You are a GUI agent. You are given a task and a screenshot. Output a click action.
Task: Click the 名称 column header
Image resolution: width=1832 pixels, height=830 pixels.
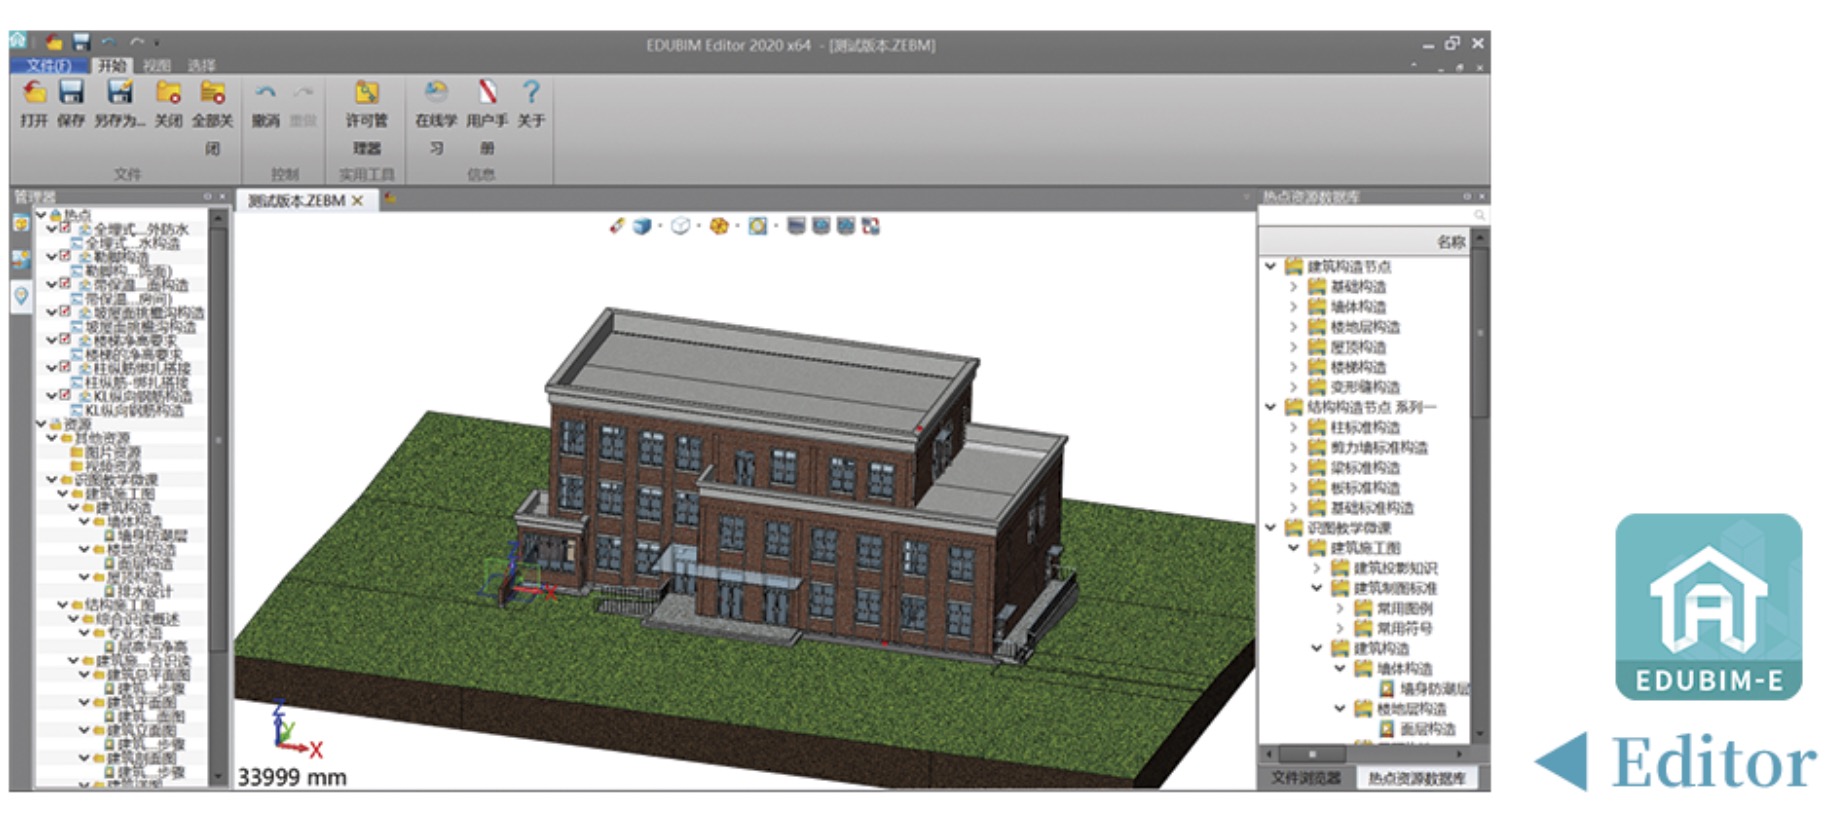(x=1364, y=242)
